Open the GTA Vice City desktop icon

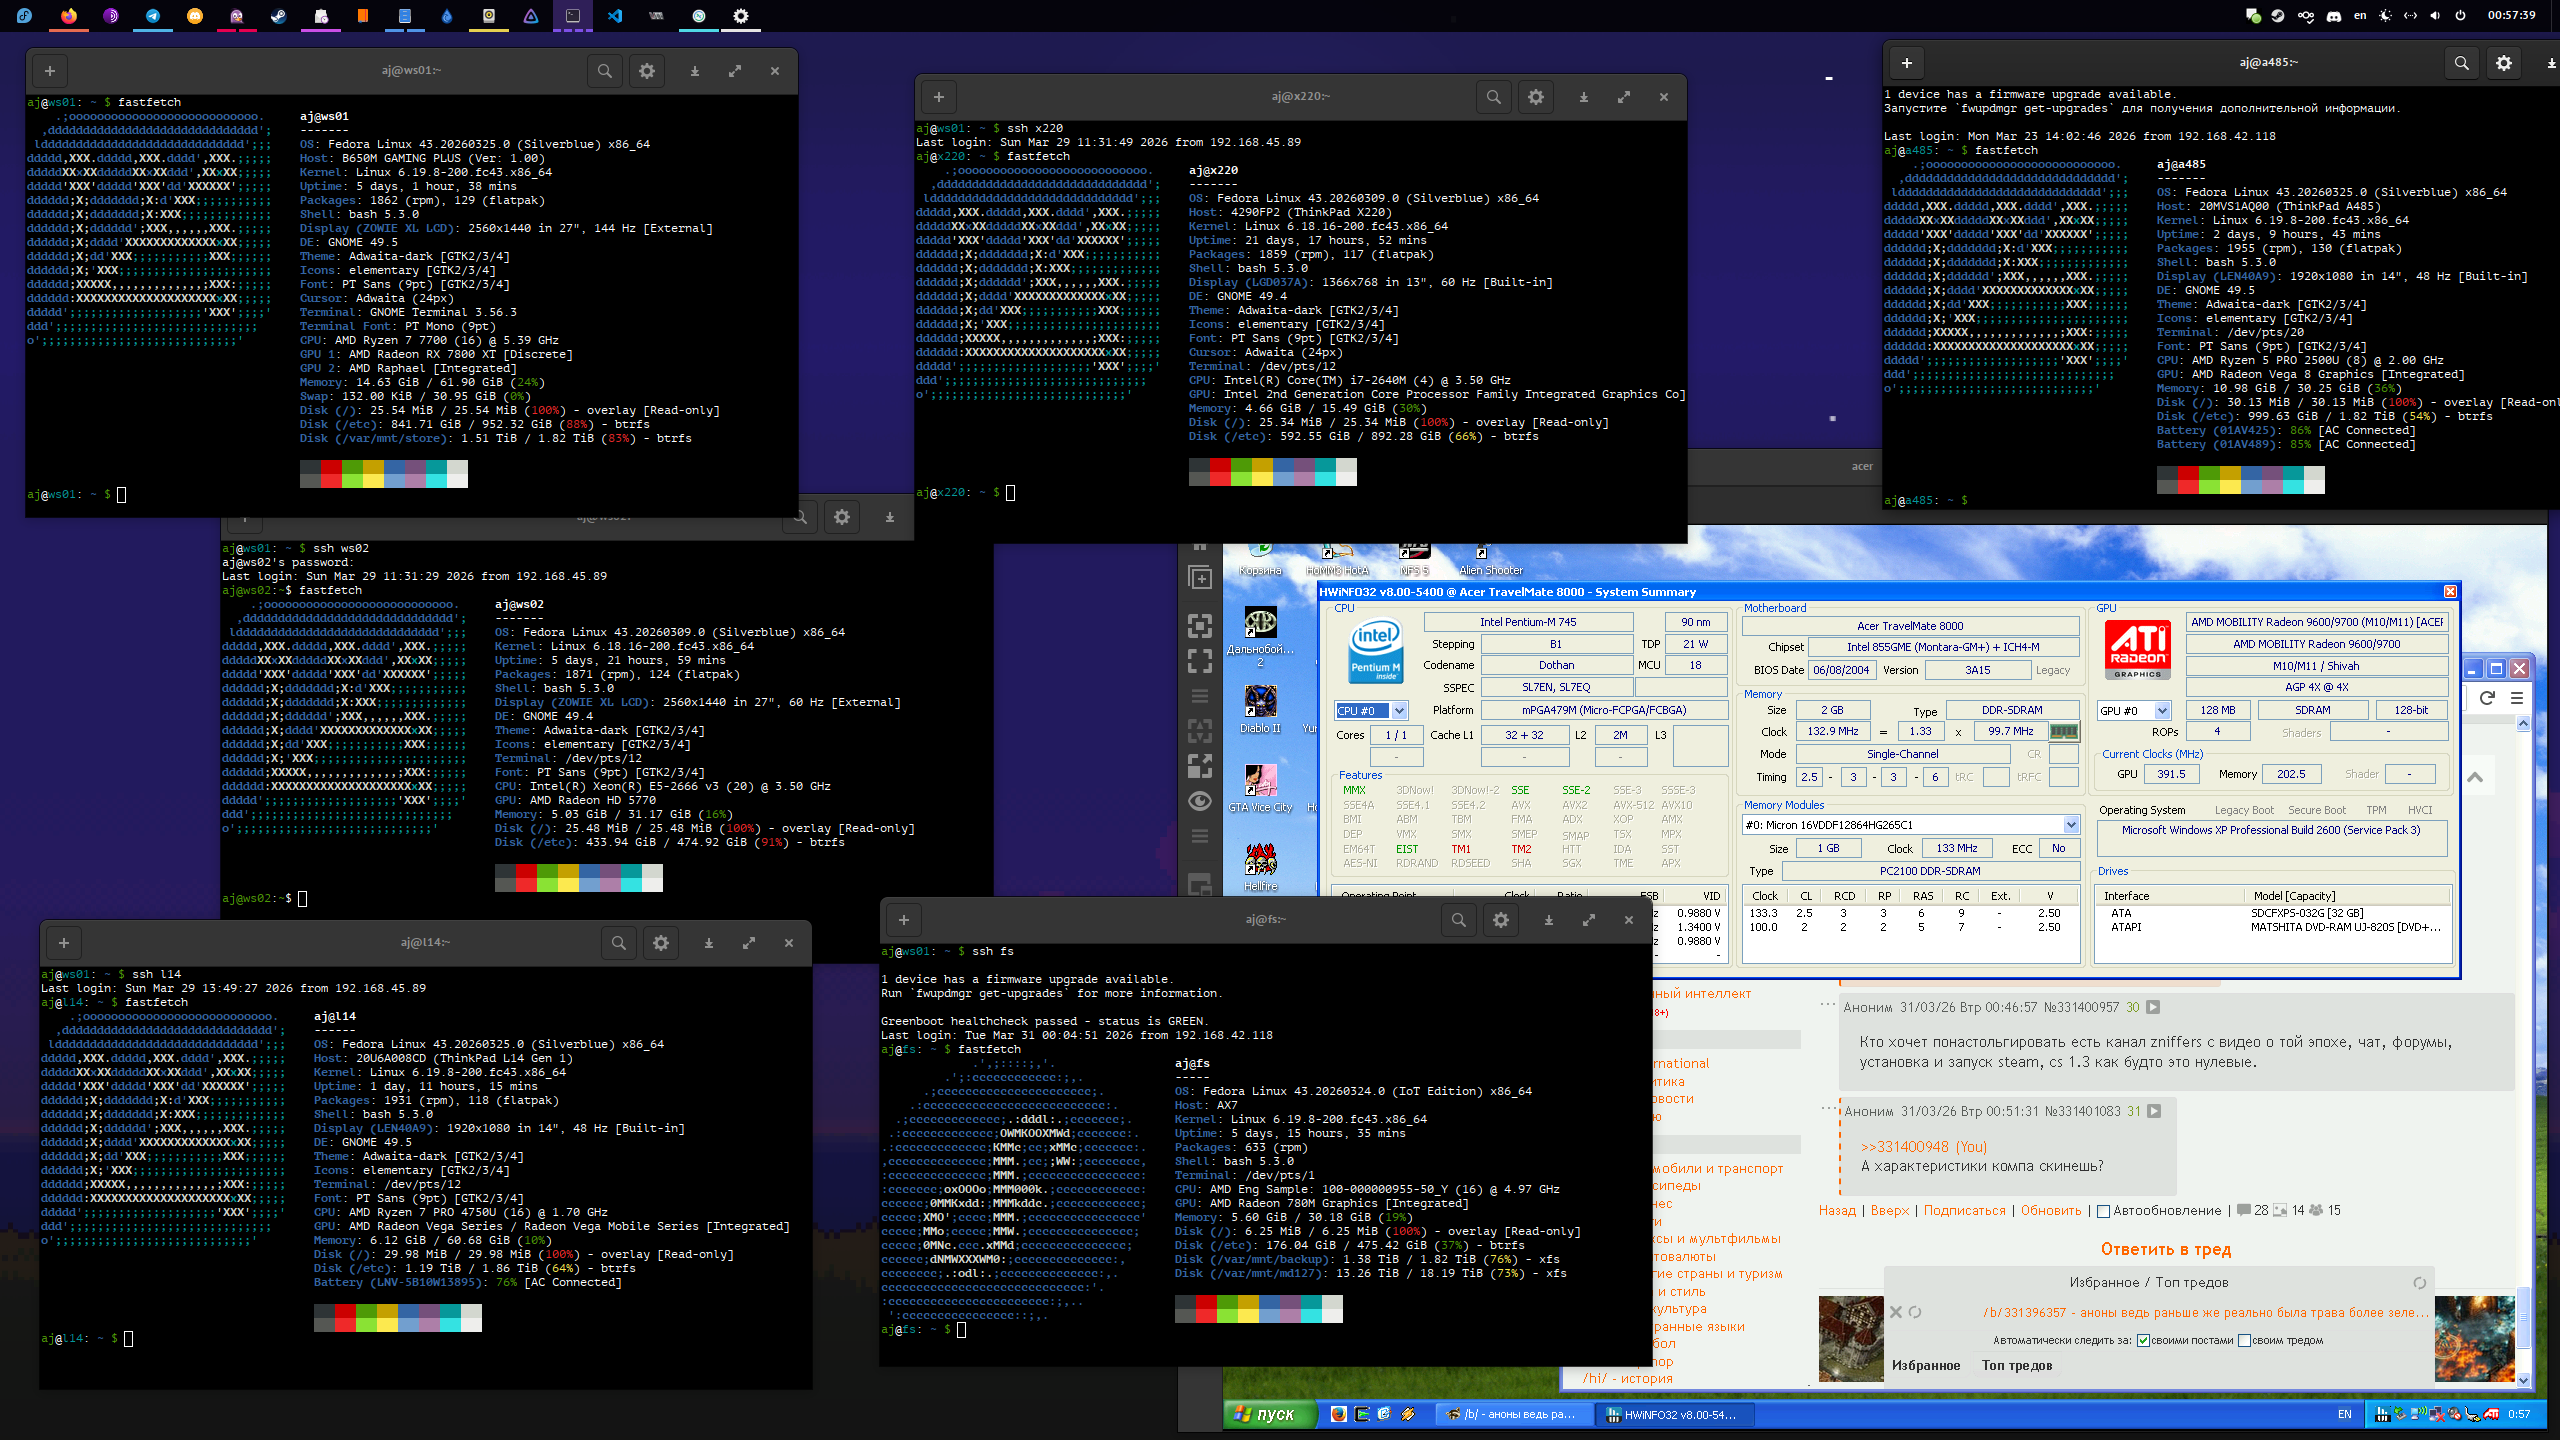click(1260, 781)
